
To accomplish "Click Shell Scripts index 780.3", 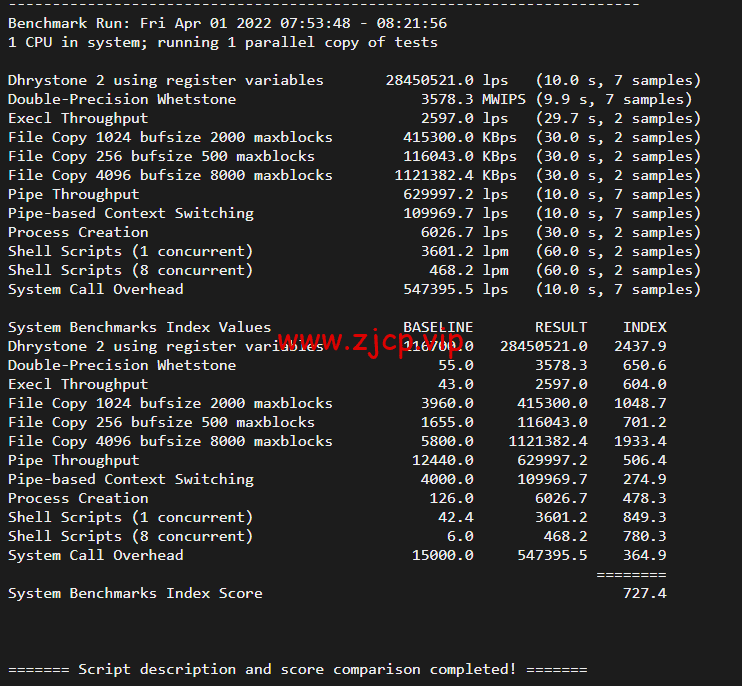I will point(645,536).
